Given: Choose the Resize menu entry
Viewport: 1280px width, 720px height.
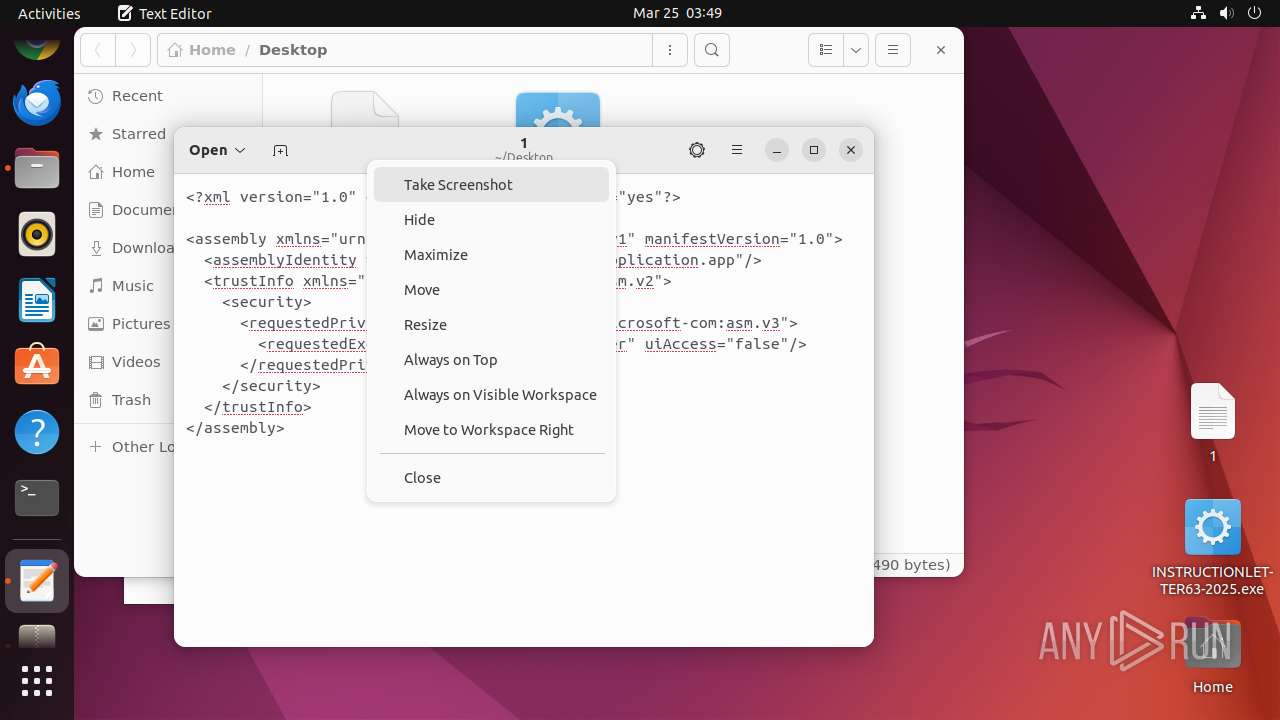Looking at the screenshot, I should [x=491, y=325].
